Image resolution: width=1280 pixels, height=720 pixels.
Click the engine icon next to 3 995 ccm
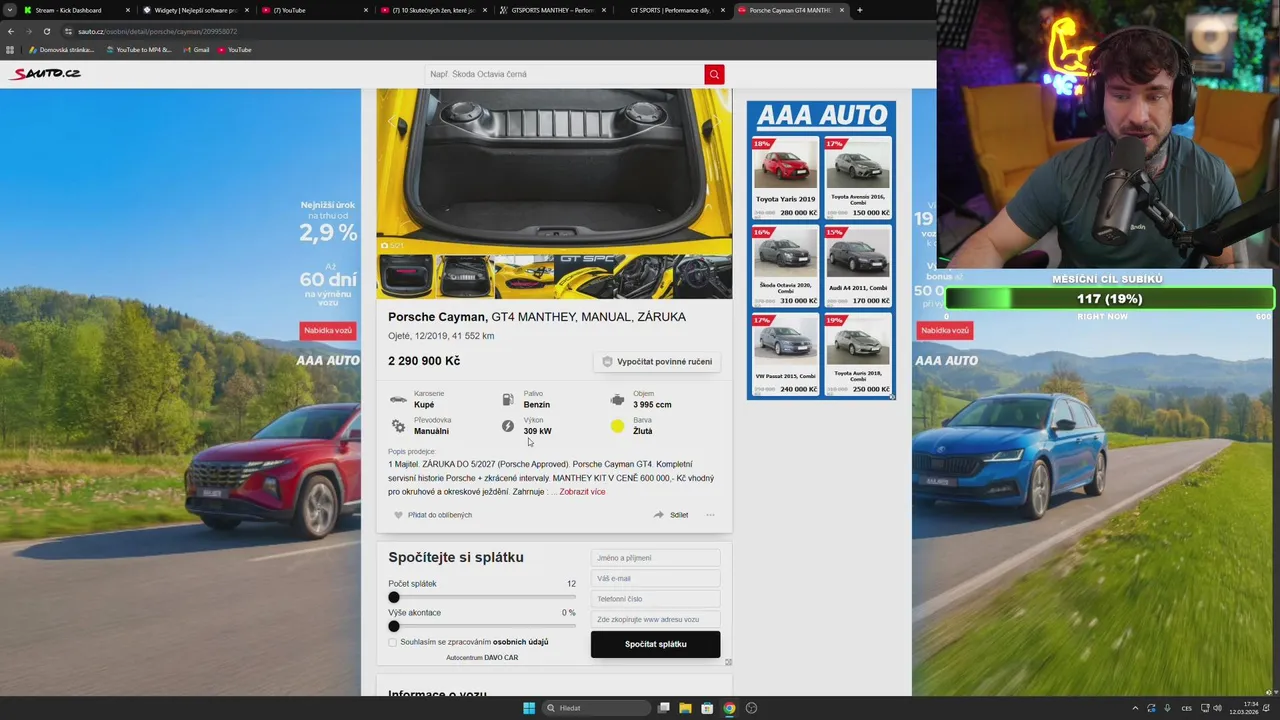pos(617,400)
